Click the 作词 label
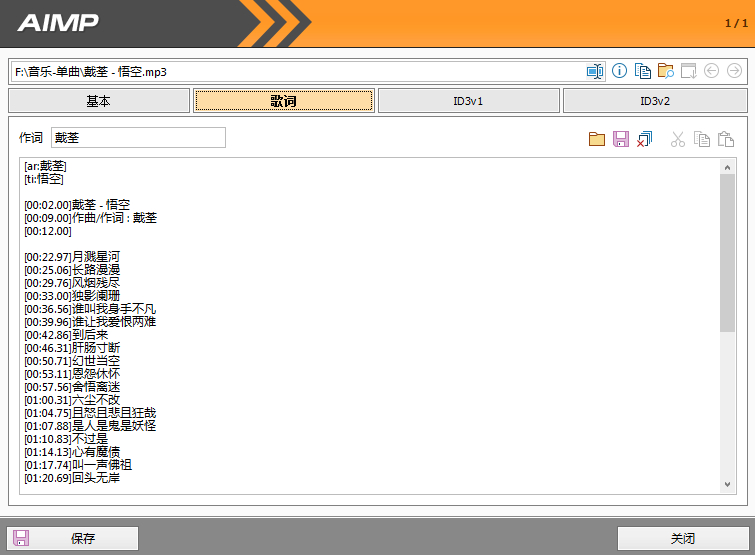This screenshot has height=555, width=755. tap(31, 138)
